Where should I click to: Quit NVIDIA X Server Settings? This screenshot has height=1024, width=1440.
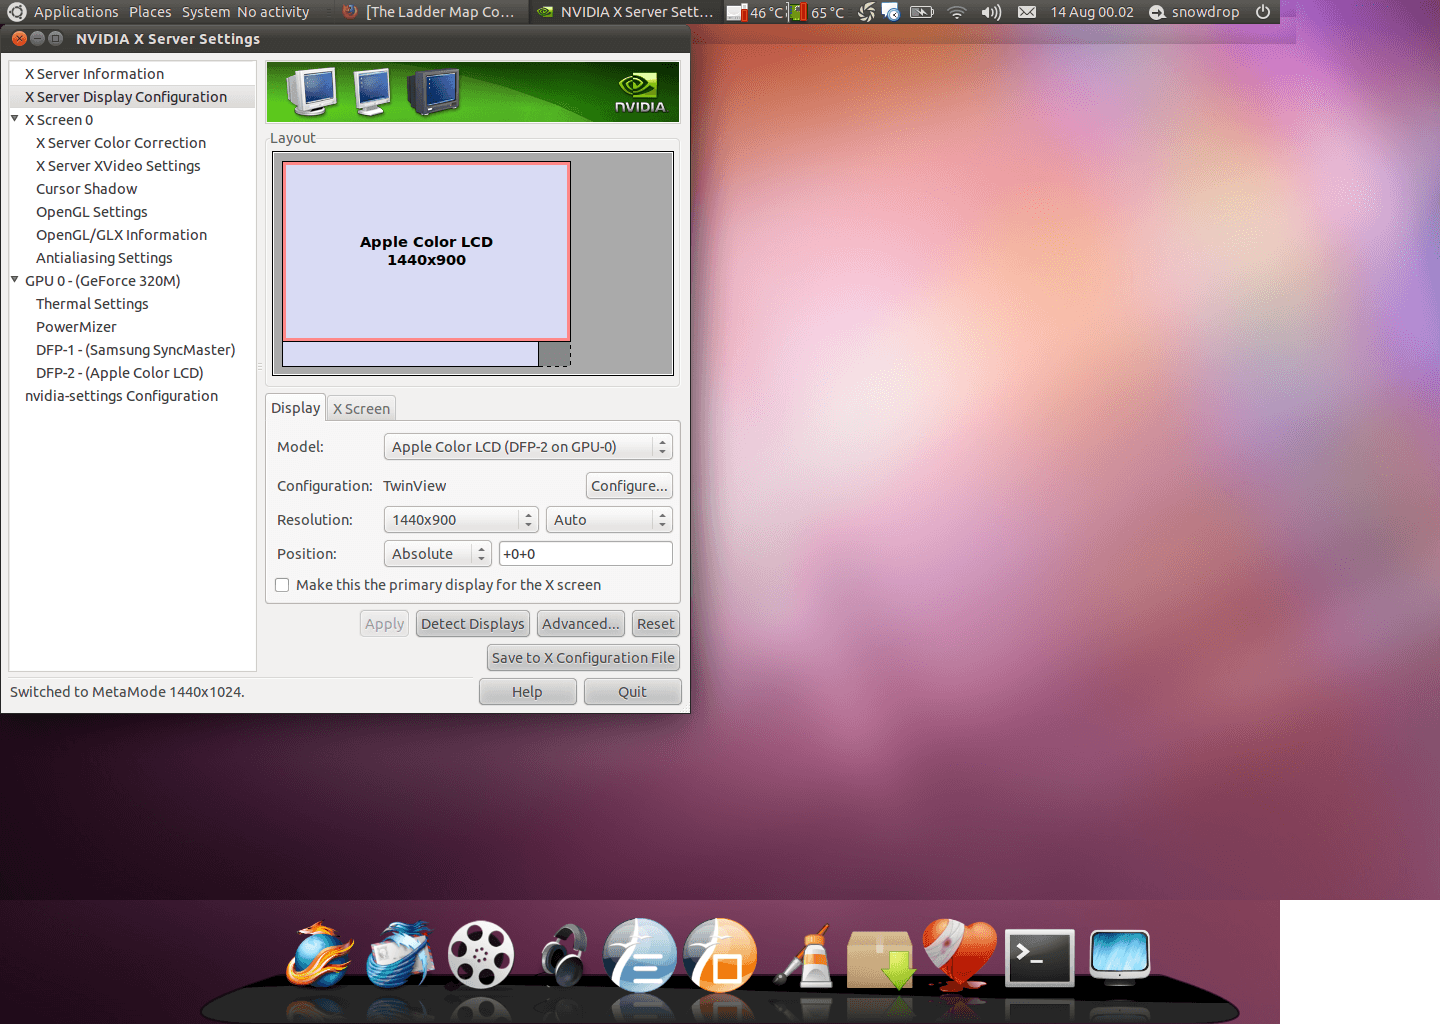[632, 692]
